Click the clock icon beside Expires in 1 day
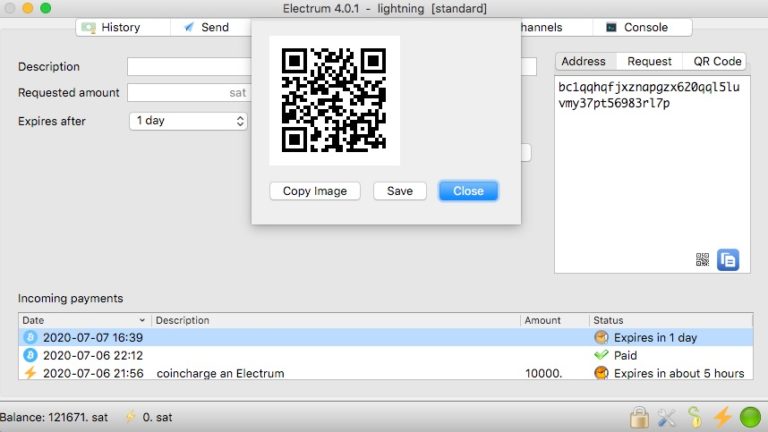The height and width of the screenshot is (432, 768). 601,337
